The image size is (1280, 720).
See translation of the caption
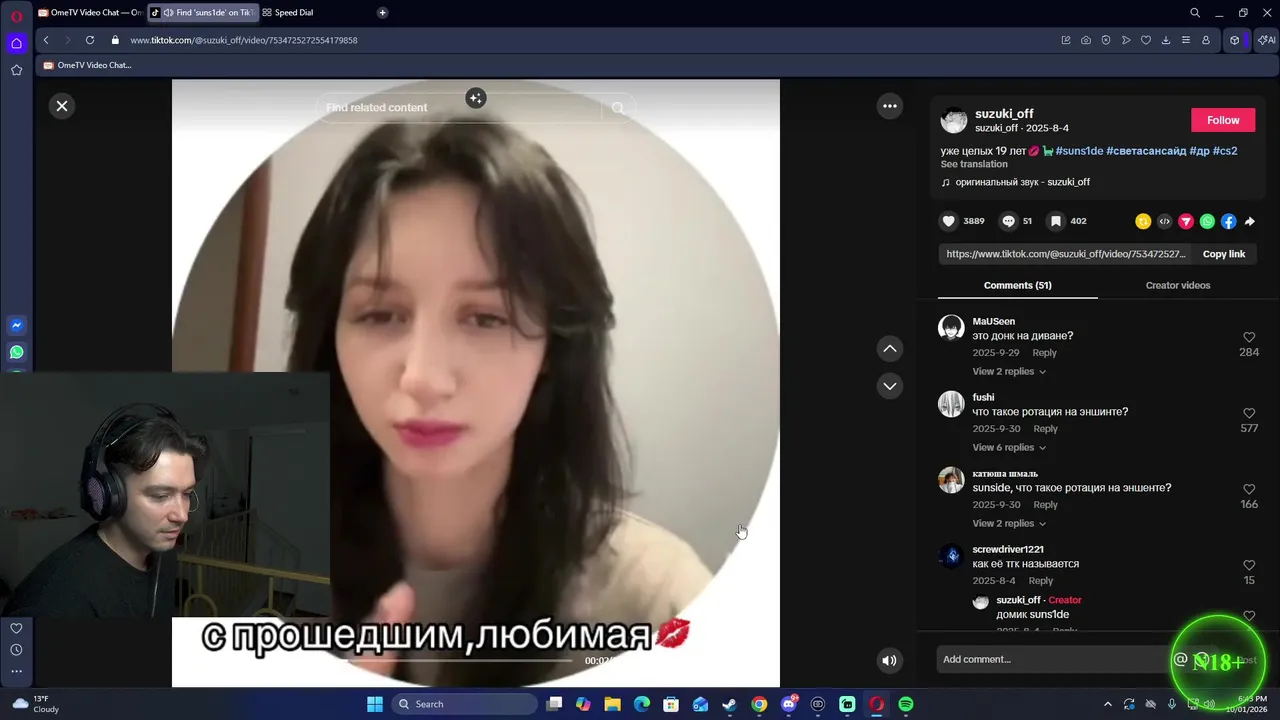tap(974, 164)
